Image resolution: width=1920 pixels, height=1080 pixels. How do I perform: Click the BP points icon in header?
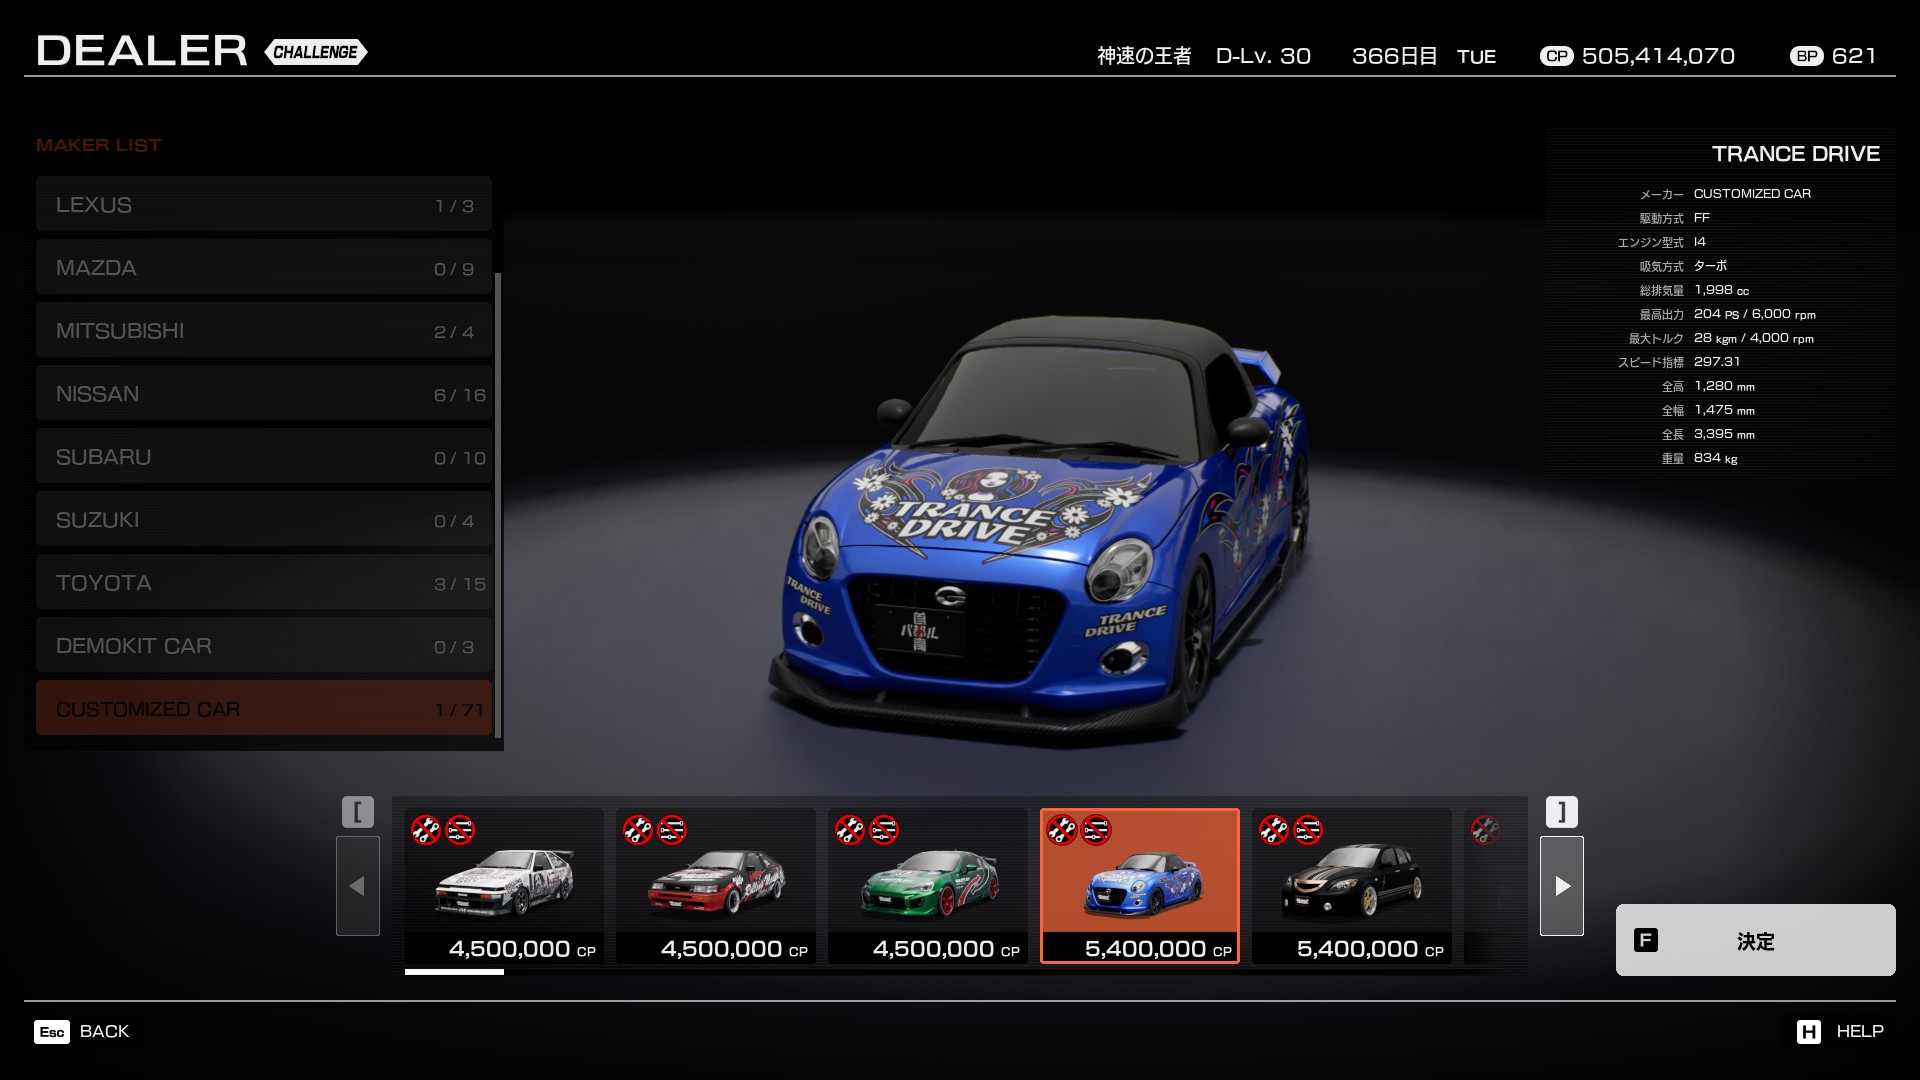(1806, 56)
